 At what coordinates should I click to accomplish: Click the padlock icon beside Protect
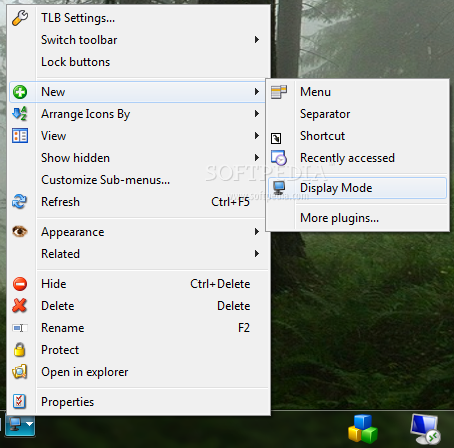20,349
